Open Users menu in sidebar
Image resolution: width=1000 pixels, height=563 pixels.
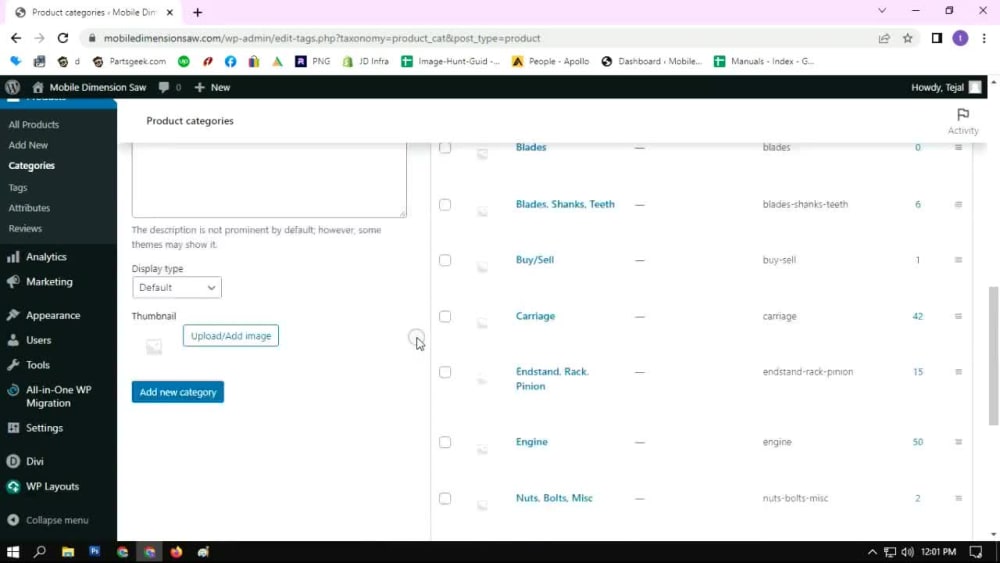[38, 340]
